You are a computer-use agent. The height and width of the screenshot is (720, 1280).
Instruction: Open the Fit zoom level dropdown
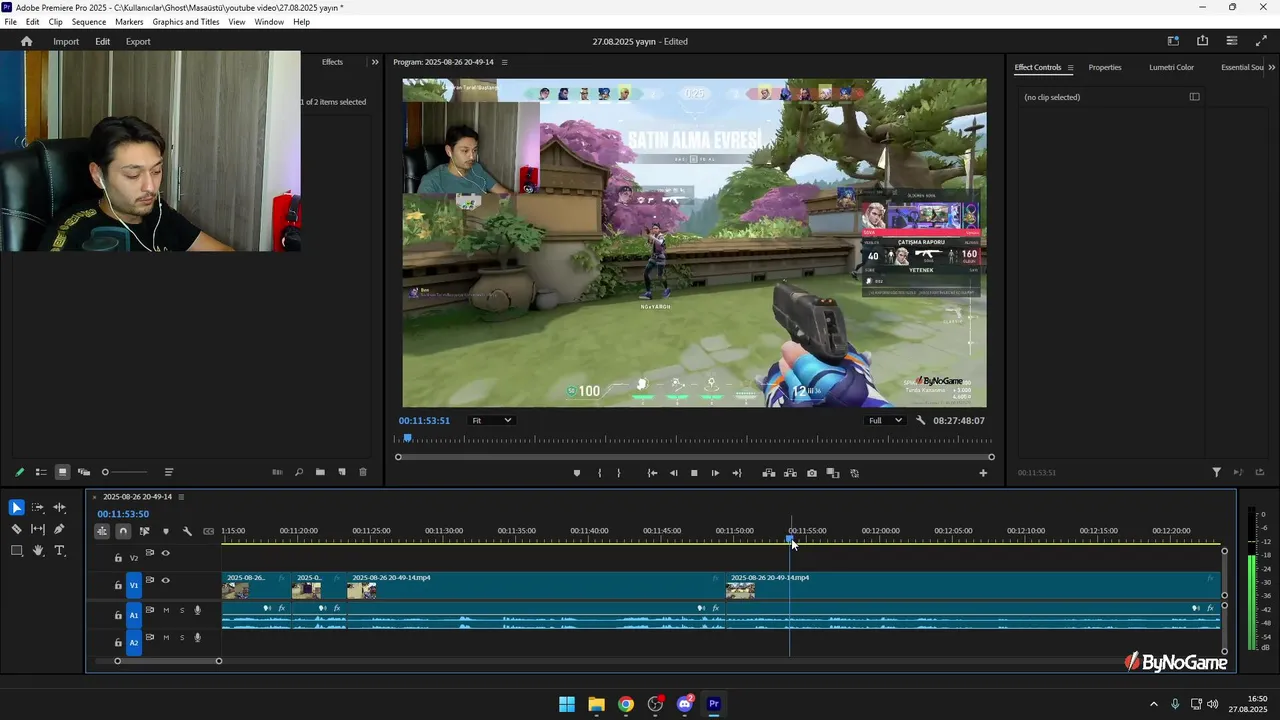[x=492, y=421]
